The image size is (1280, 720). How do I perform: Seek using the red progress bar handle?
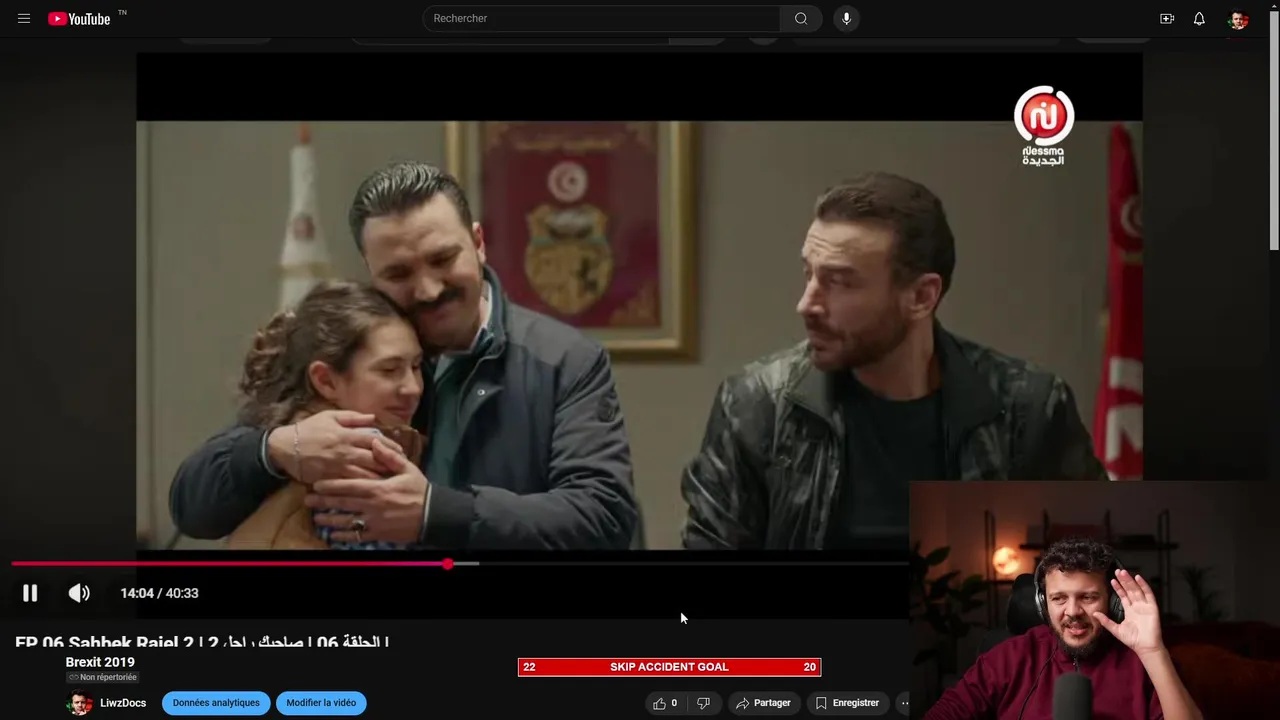448,564
